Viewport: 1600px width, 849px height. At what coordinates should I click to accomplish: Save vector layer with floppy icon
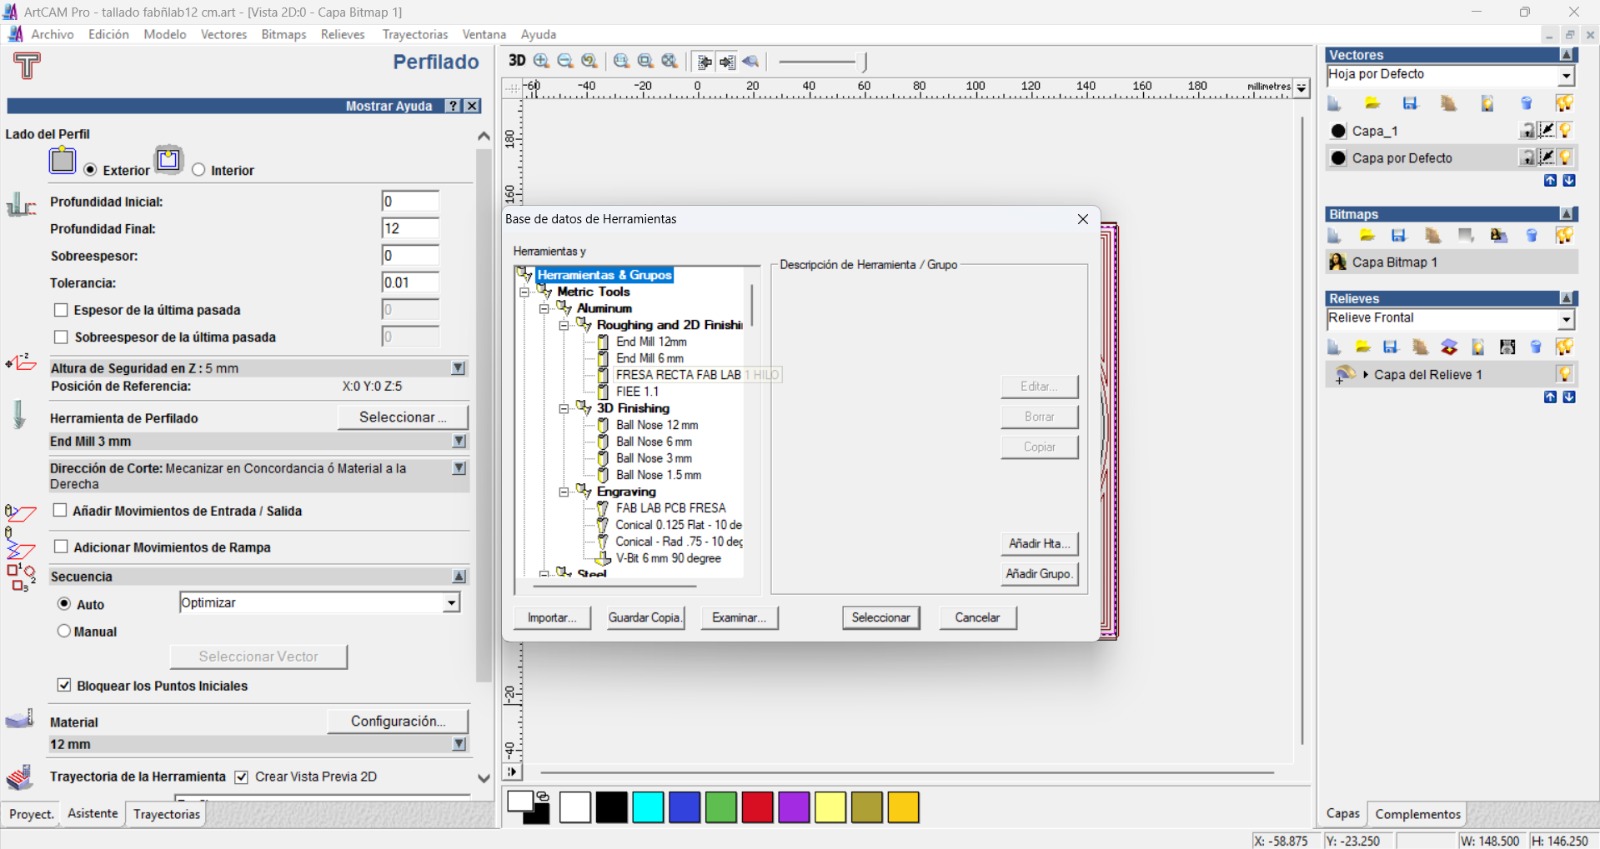tap(1410, 103)
